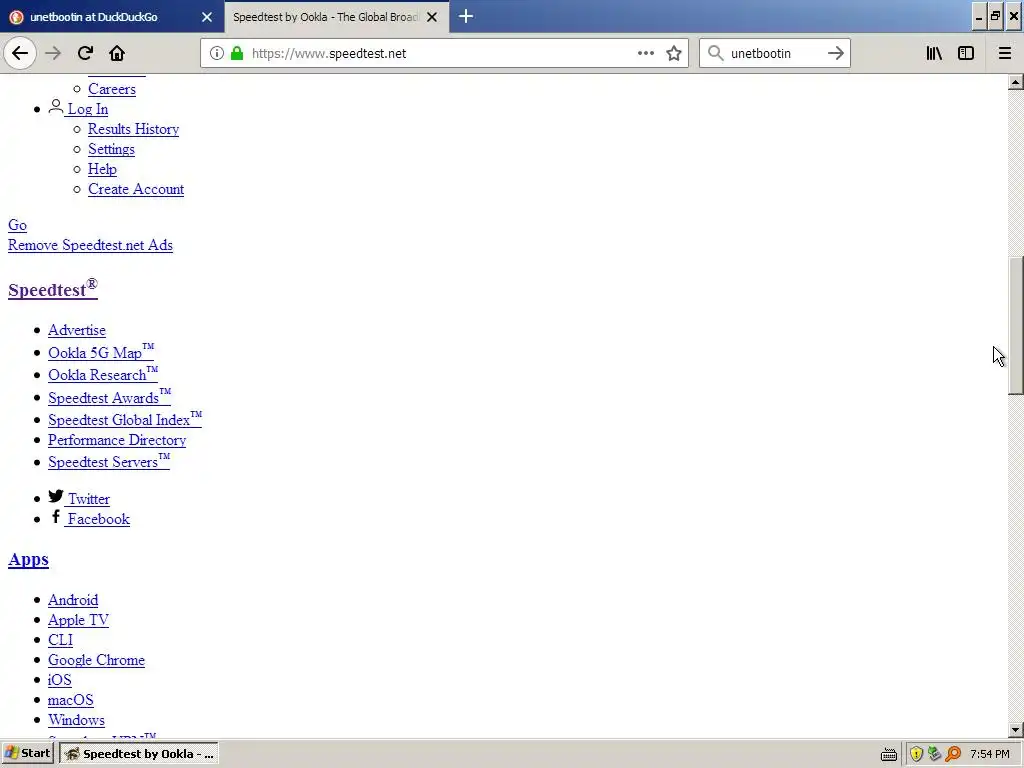Click the Apps heading link

(28, 560)
